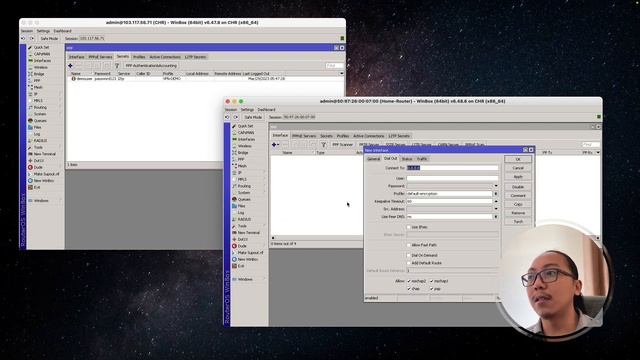Open Bridge in the Home-Router sidebar

243,153
